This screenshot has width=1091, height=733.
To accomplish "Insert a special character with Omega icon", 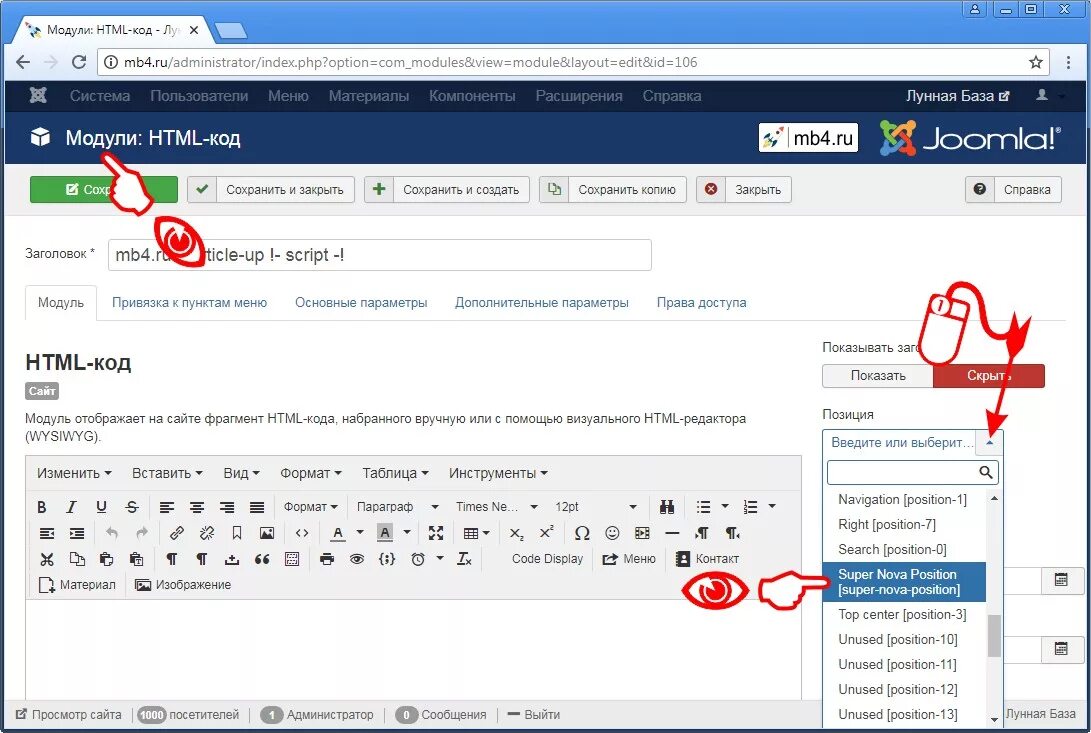I will 582,533.
